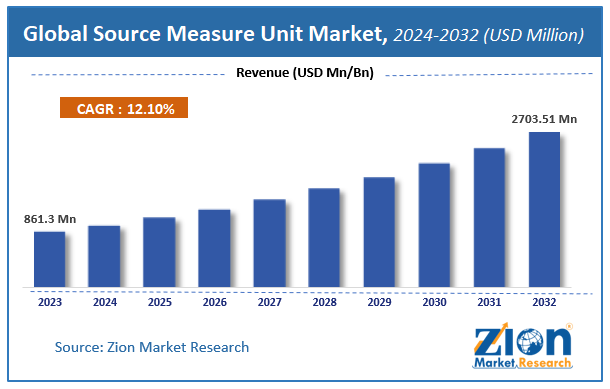
Task: Click the 2025 axis label
Action: 160,302
